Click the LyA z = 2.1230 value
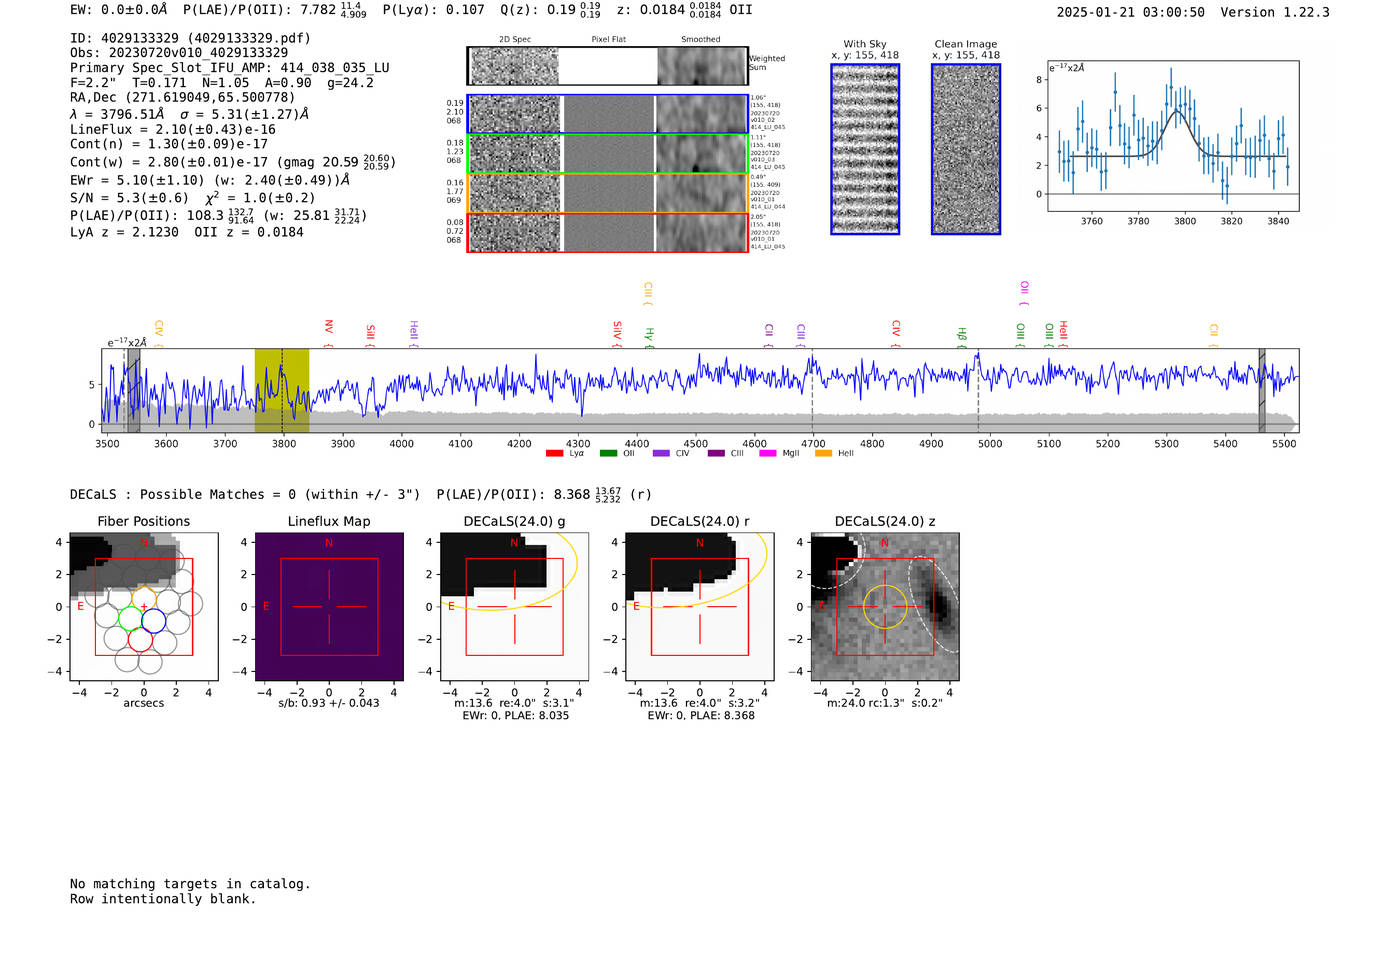This screenshot has width=1400, height=953. coord(125,232)
